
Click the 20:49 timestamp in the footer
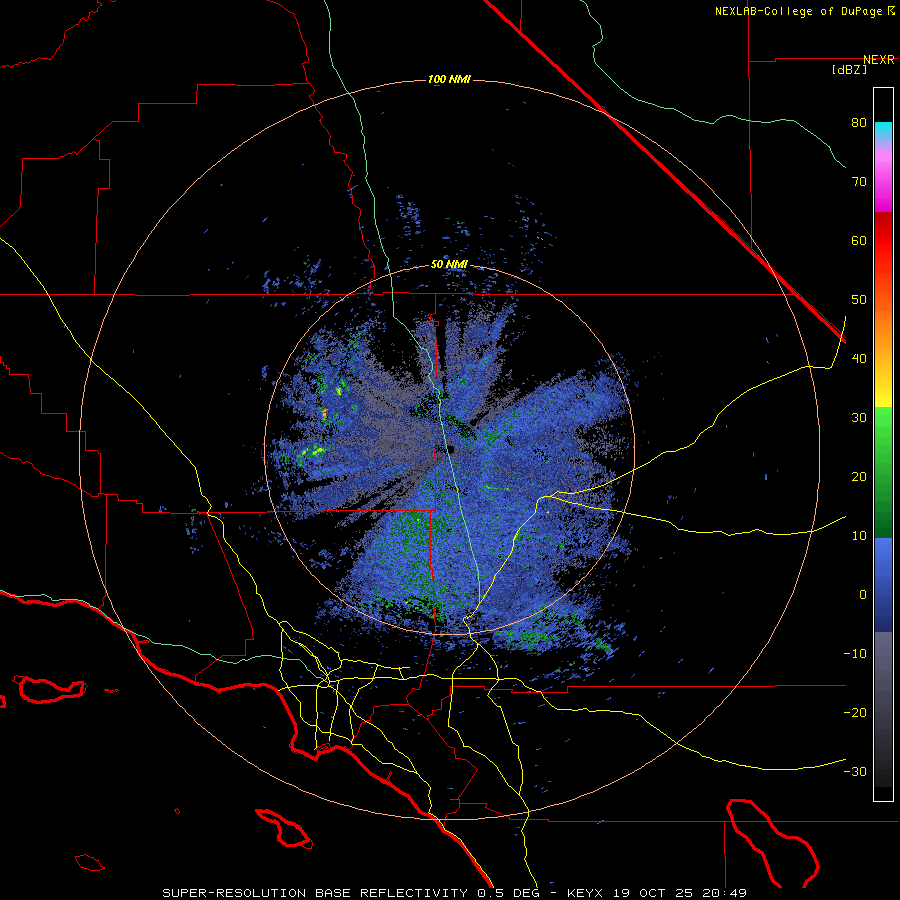(726, 893)
